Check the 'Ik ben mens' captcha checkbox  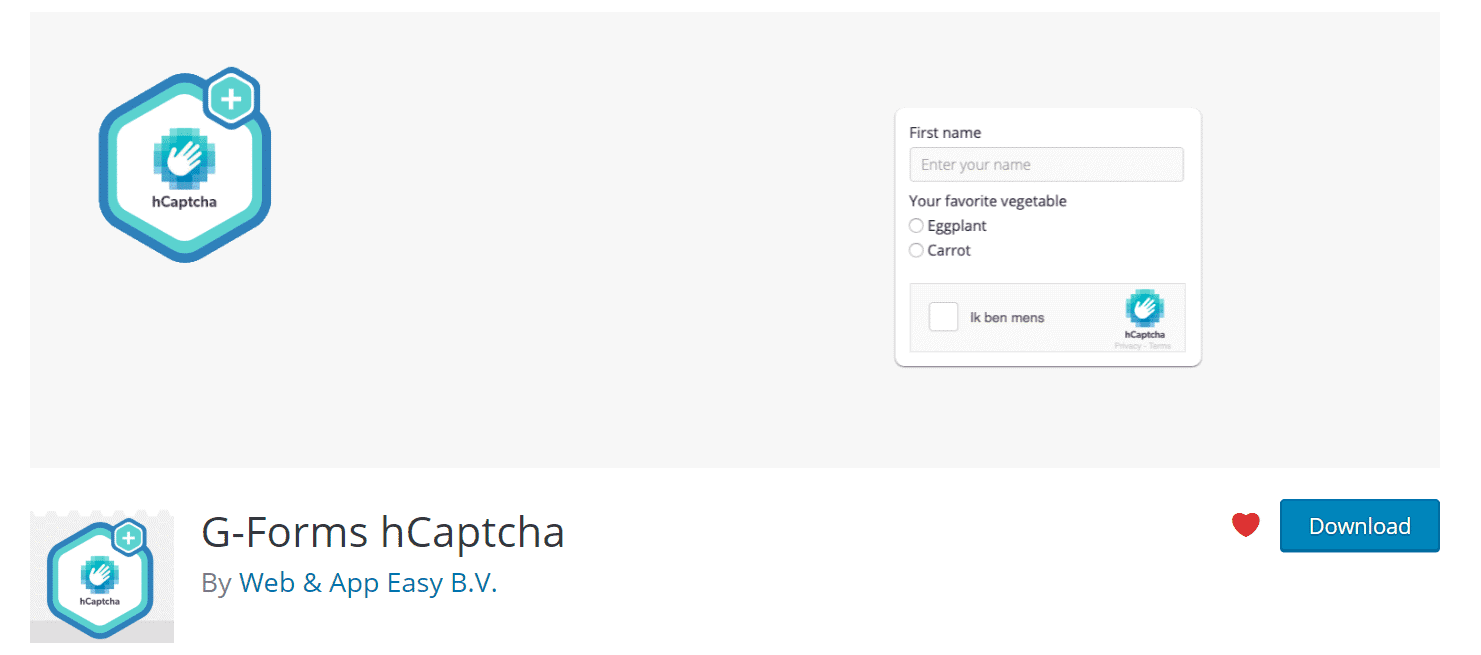(x=943, y=316)
